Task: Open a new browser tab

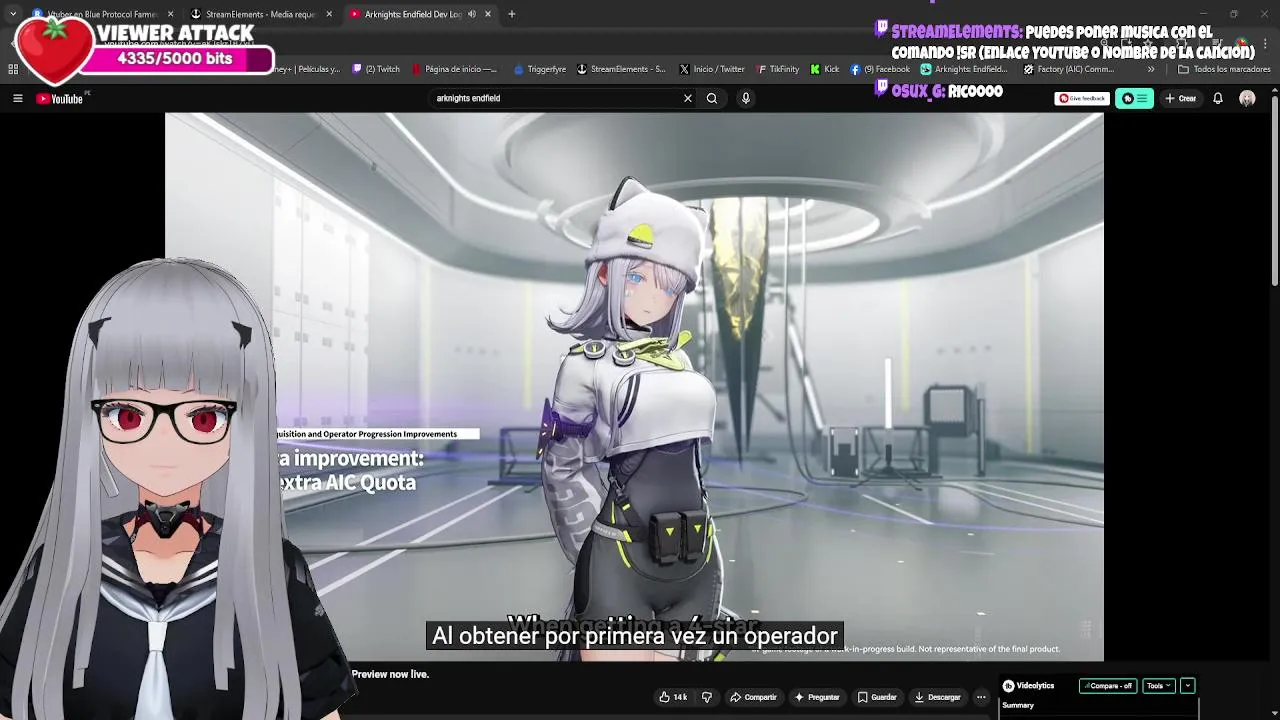Action: pyautogui.click(x=511, y=14)
